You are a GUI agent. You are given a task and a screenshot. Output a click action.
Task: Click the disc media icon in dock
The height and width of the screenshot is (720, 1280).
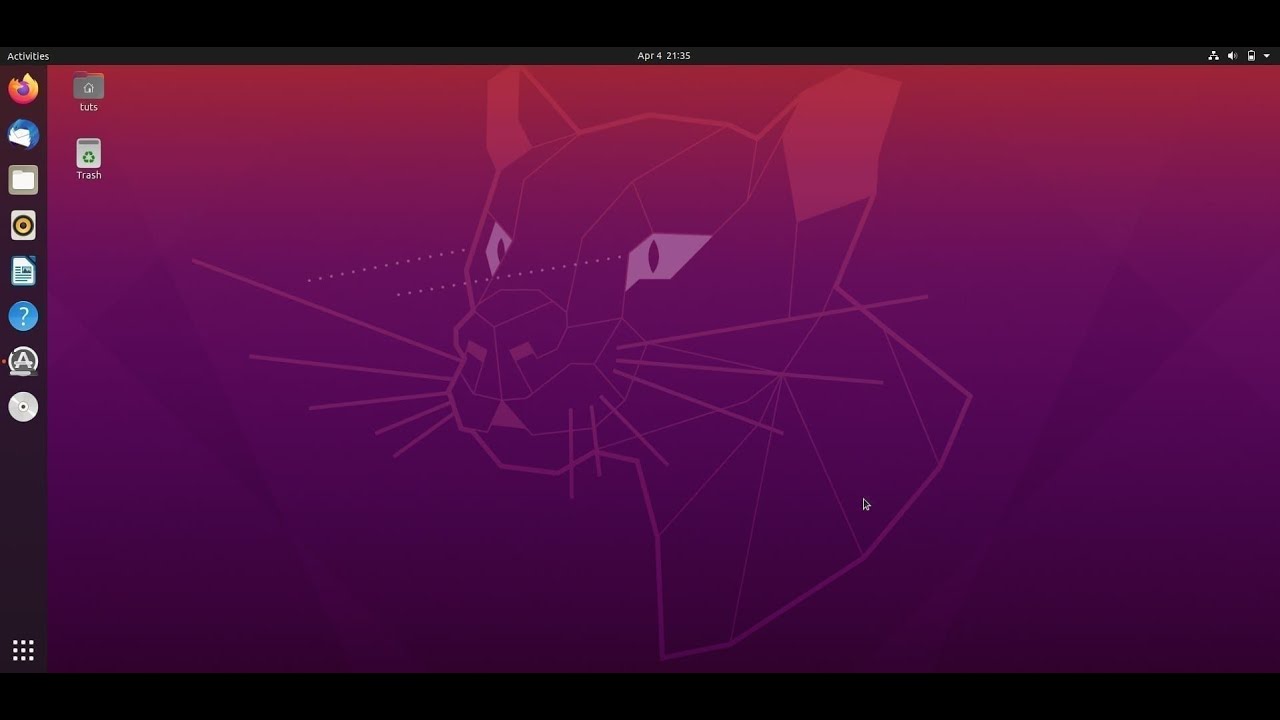(x=23, y=407)
